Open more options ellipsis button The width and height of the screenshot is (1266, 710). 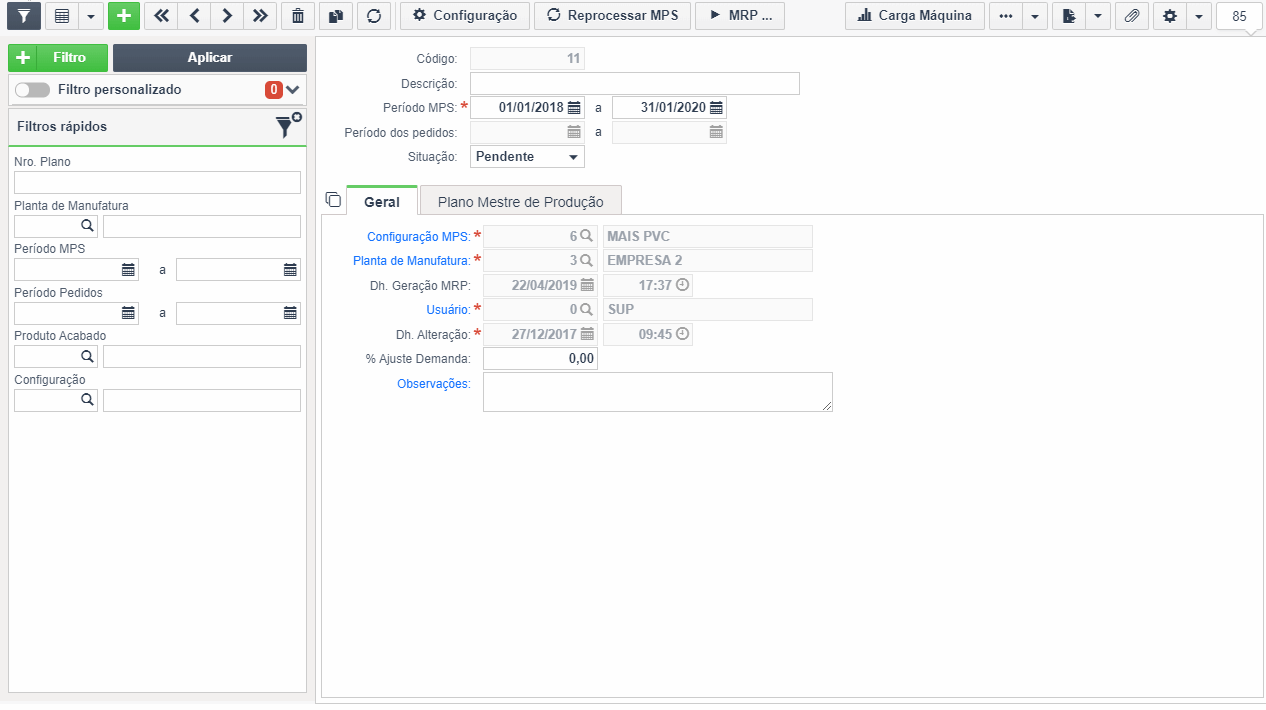coord(1006,16)
